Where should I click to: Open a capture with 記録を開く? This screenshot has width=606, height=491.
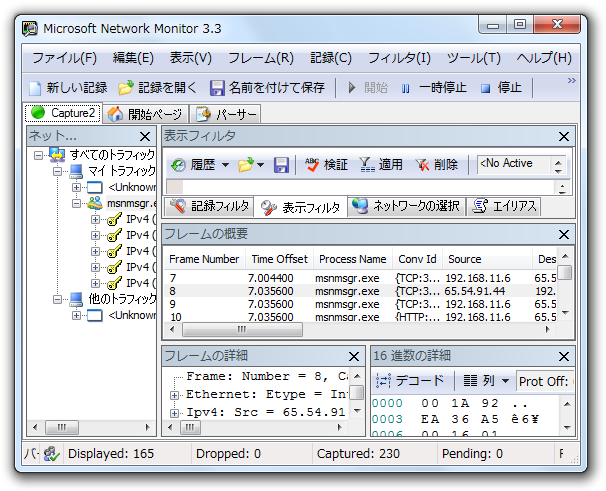click(157, 88)
